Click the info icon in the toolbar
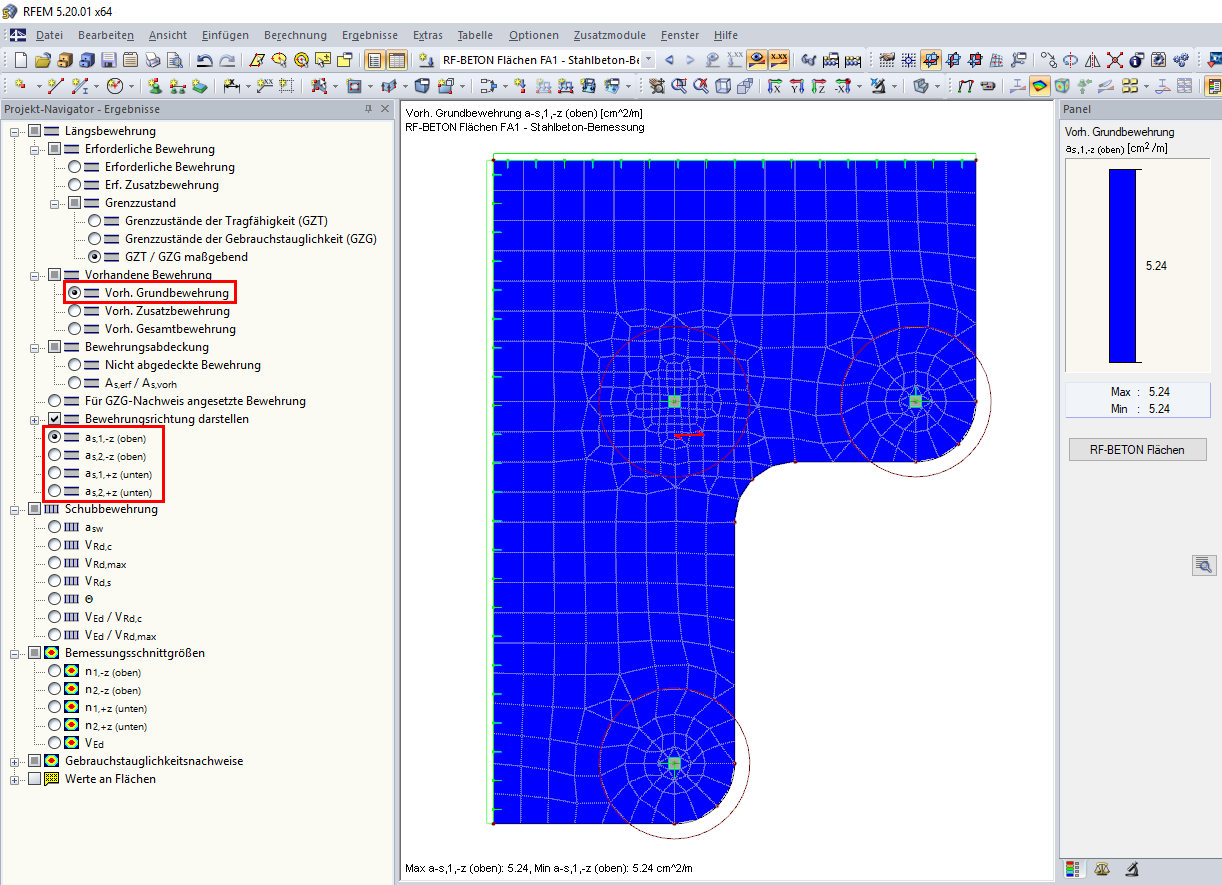Image resolution: width=1222 pixels, height=885 pixels. click(1136, 60)
